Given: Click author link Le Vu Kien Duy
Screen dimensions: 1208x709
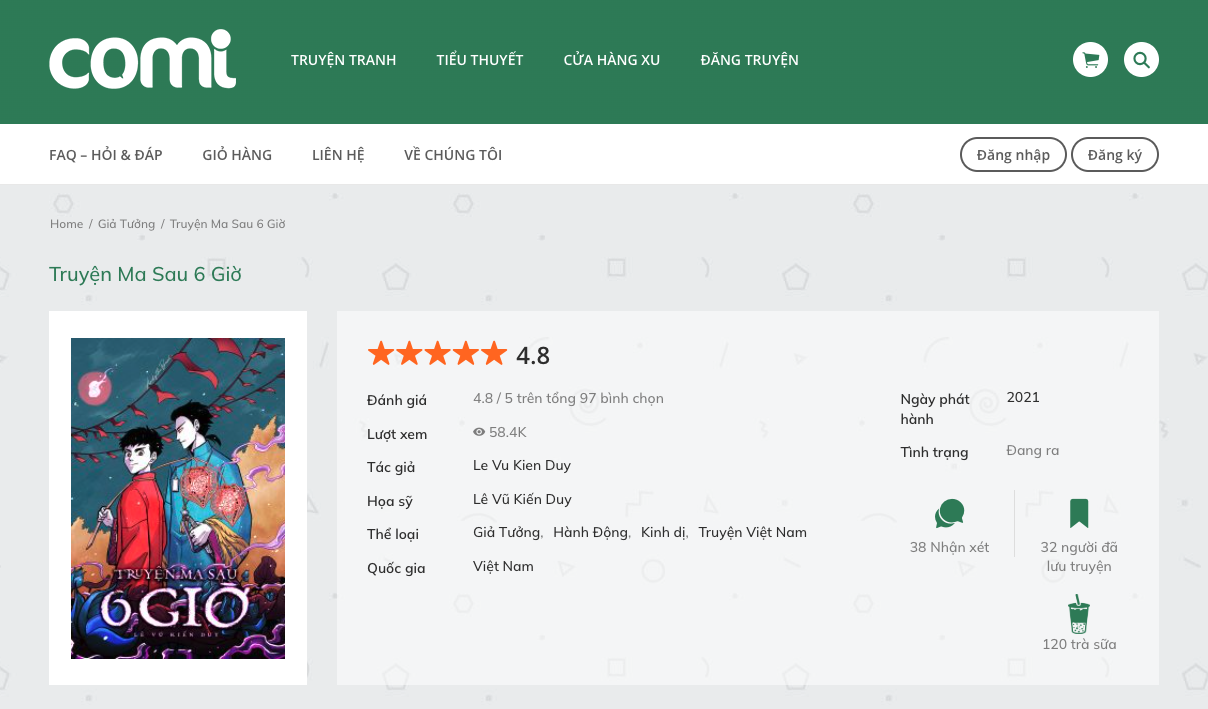Looking at the screenshot, I should (x=522, y=465).
